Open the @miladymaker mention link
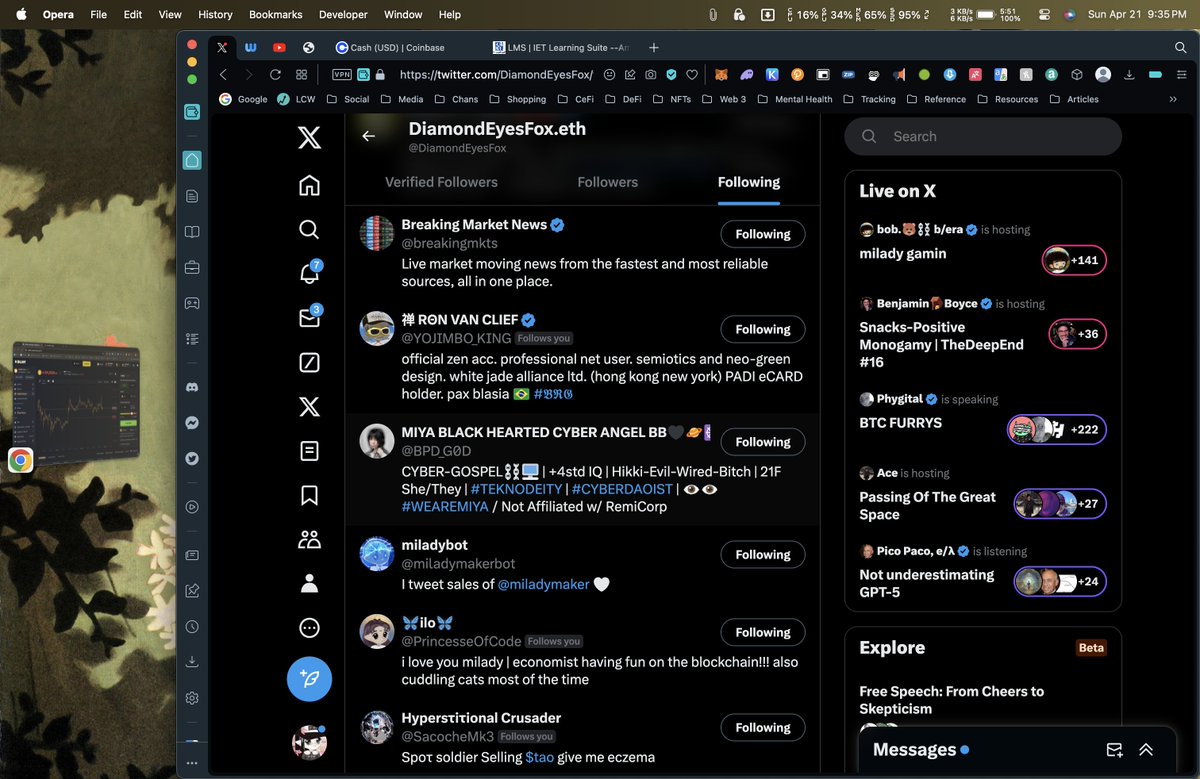The width and height of the screenshot is (1200, 779). click(x=543, y=584)
